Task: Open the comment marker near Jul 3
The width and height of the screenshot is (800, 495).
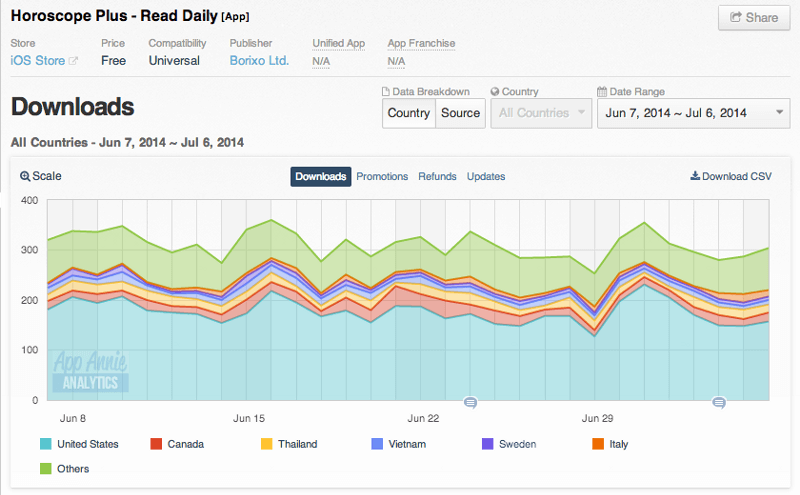Action: coord(719,403)
